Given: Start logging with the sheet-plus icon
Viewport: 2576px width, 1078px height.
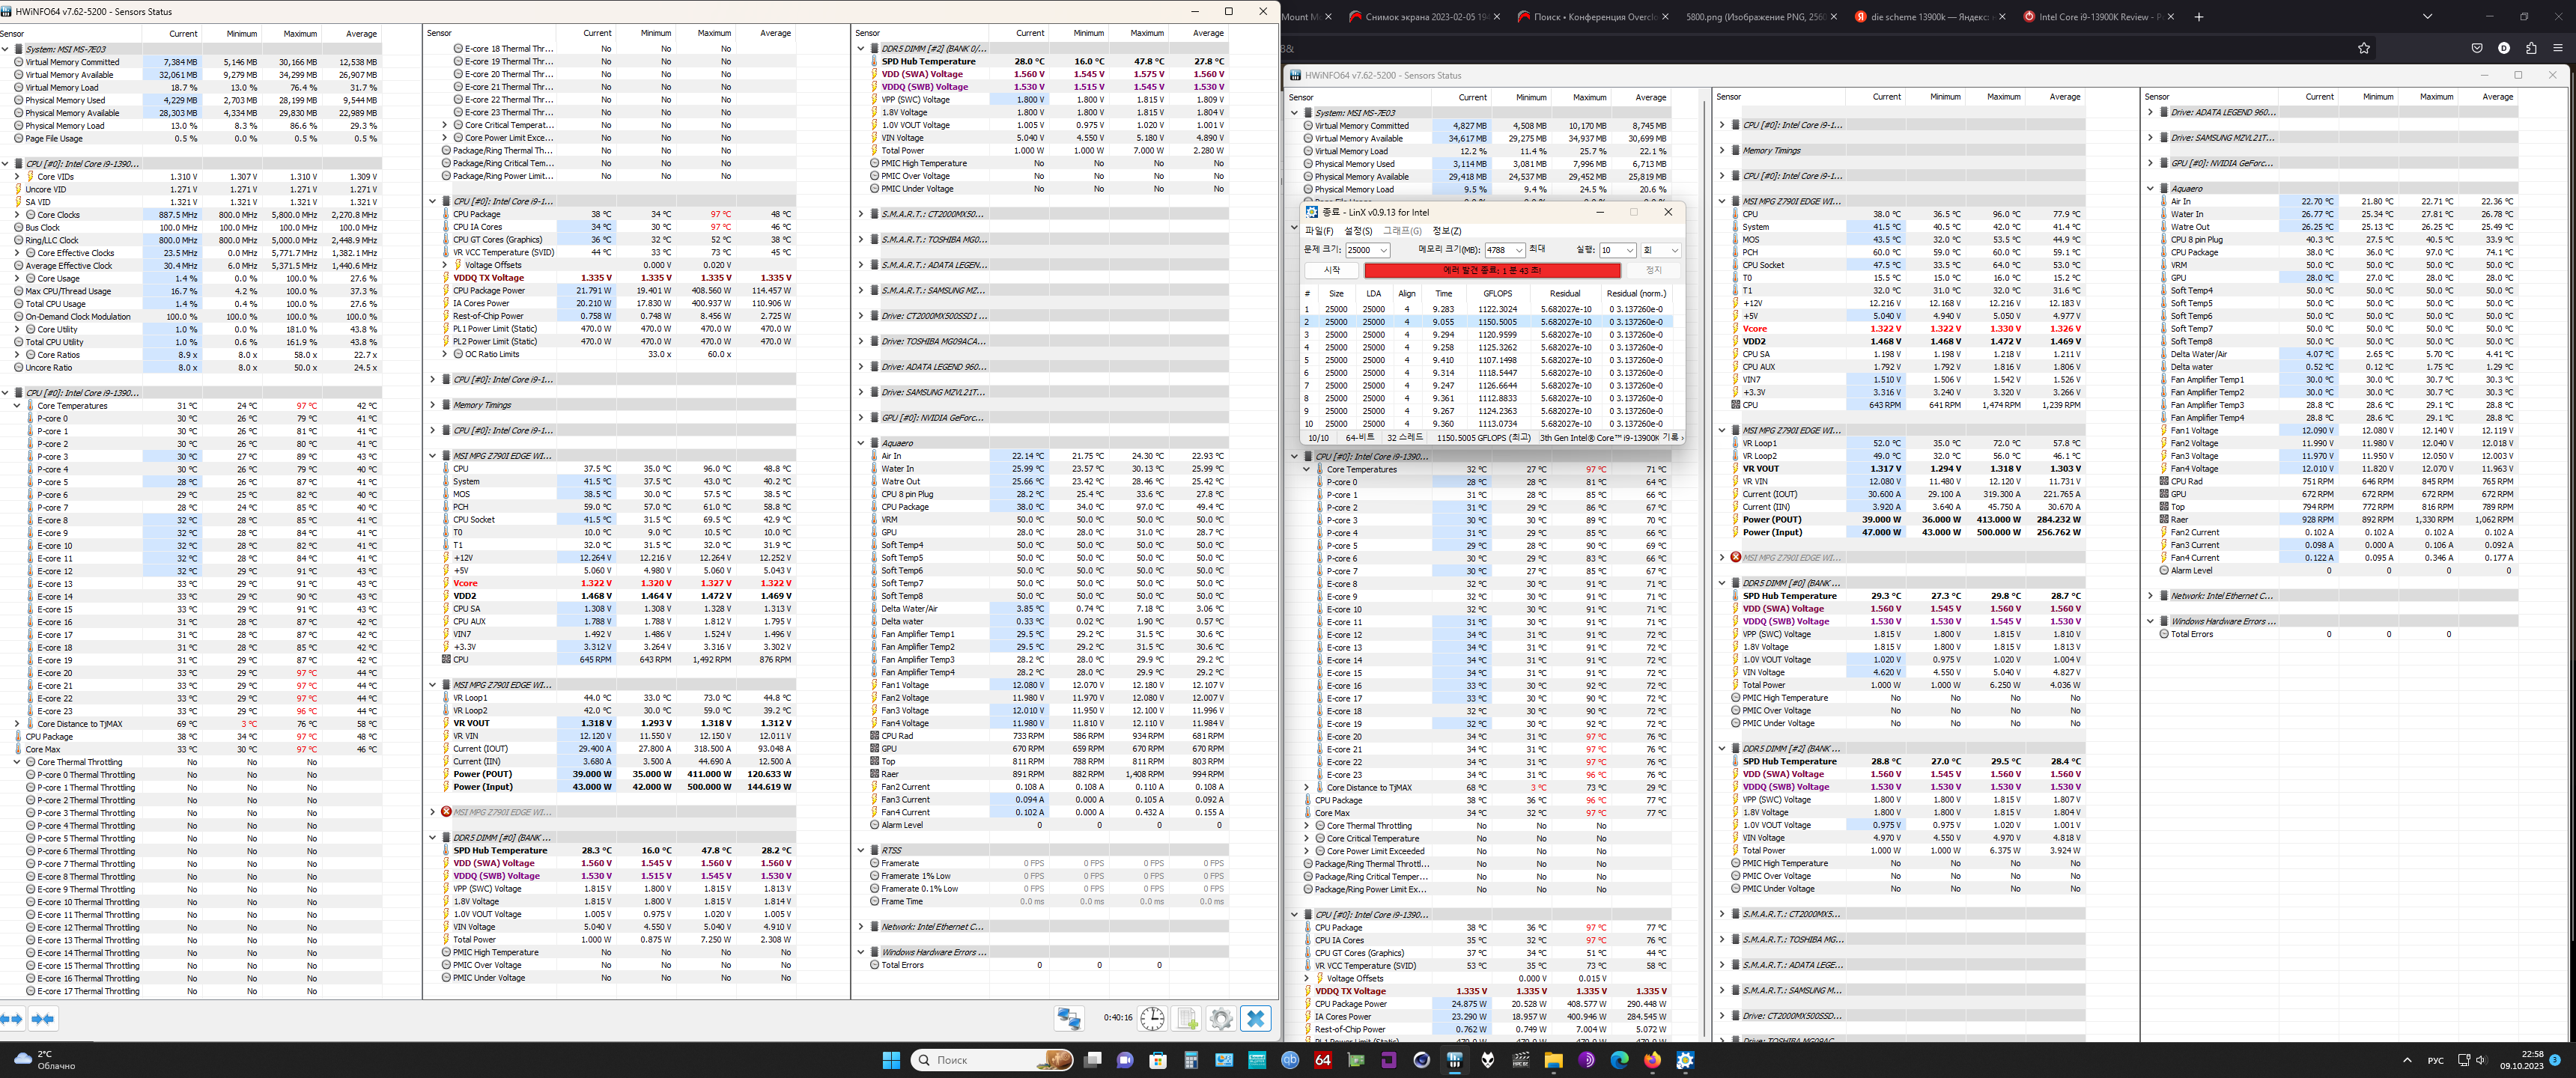Looking at the screenshot, I should (x=1187, y=1018).
